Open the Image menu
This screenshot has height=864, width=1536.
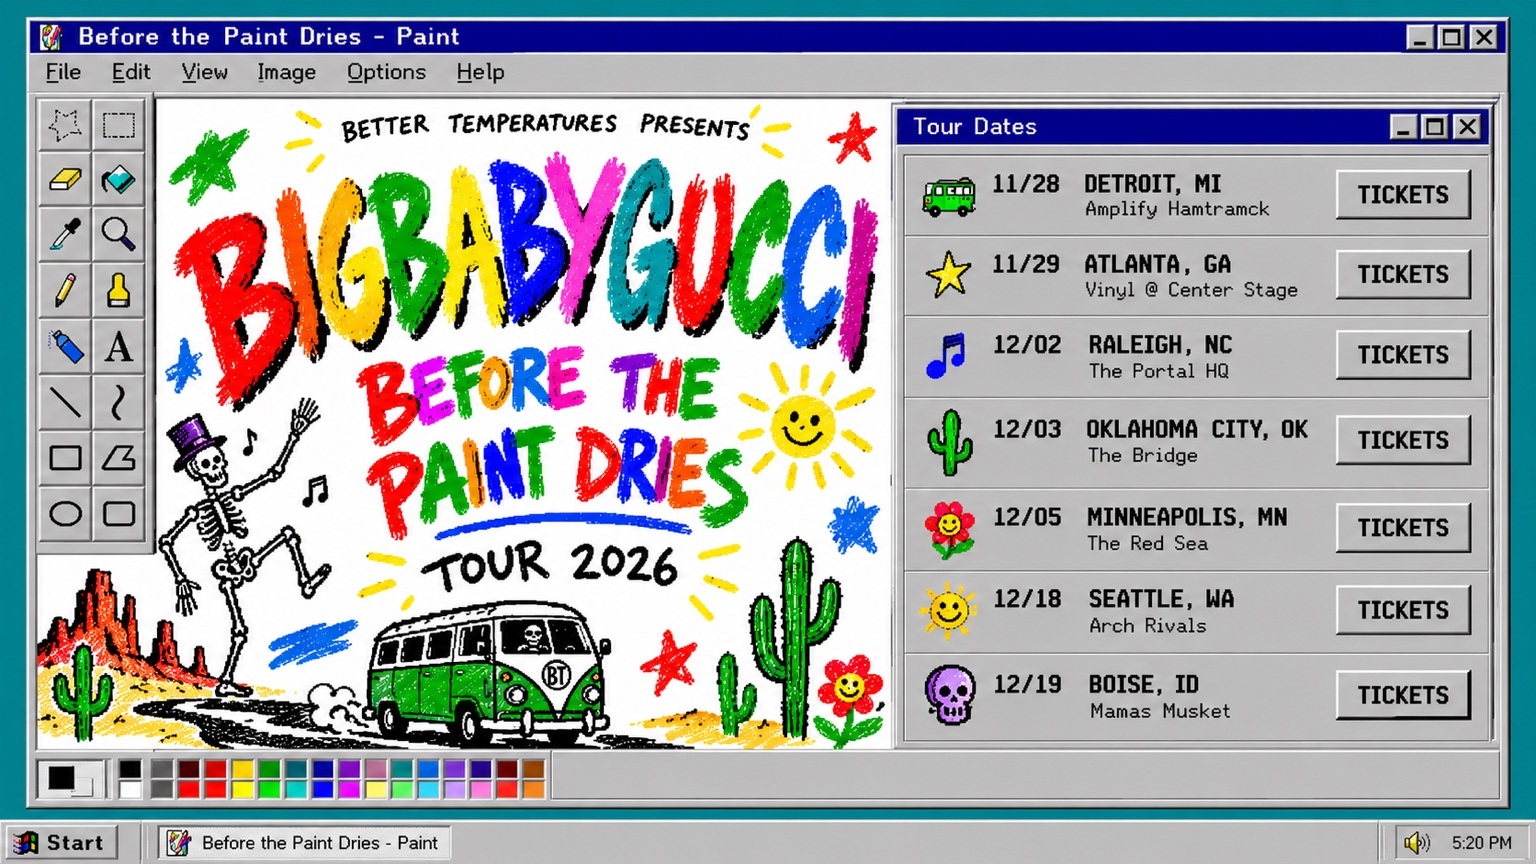tap(286, 72)
